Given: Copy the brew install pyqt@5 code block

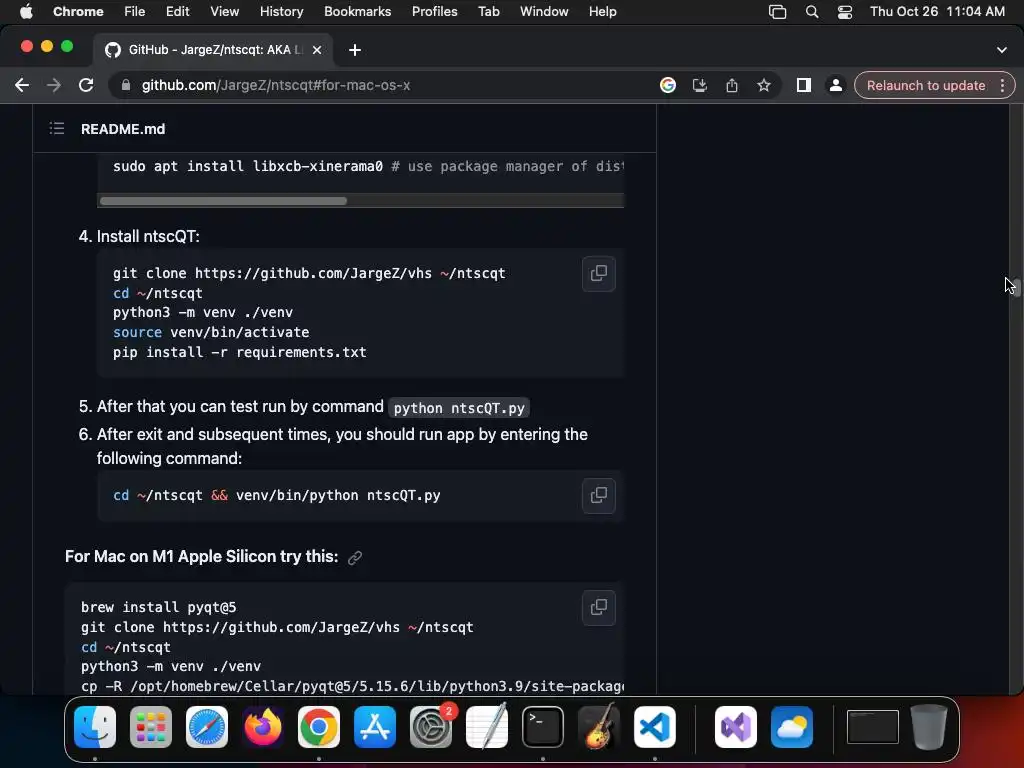Looking at the screenshot, I should [x=598, y=608].
